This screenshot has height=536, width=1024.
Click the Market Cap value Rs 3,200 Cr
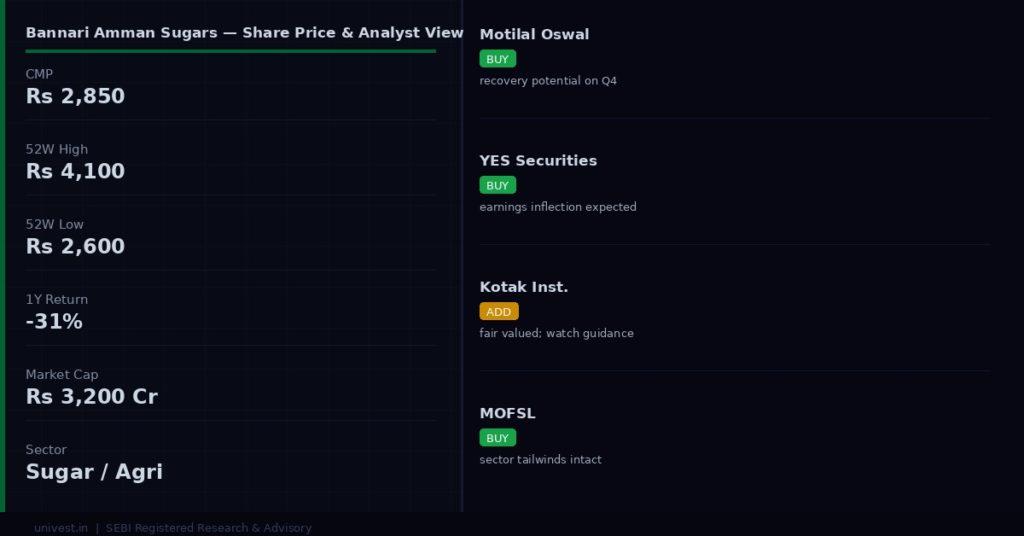91,396
